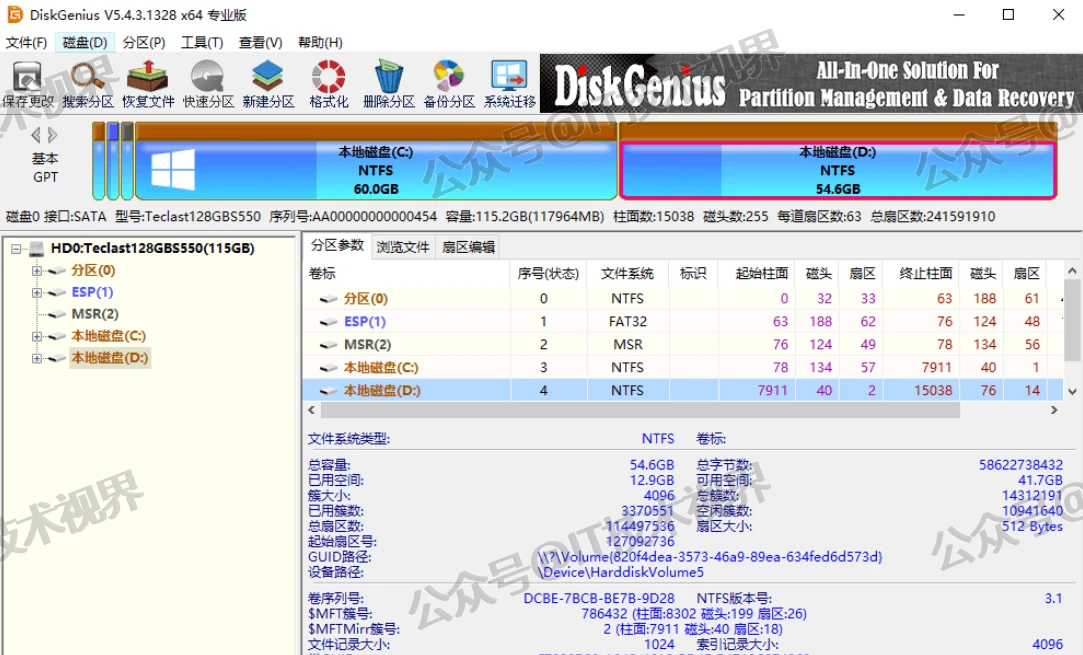Click end cylinder value 15038 in table
This screenshot has height=655, width=1083.
(x=932, y=390)
